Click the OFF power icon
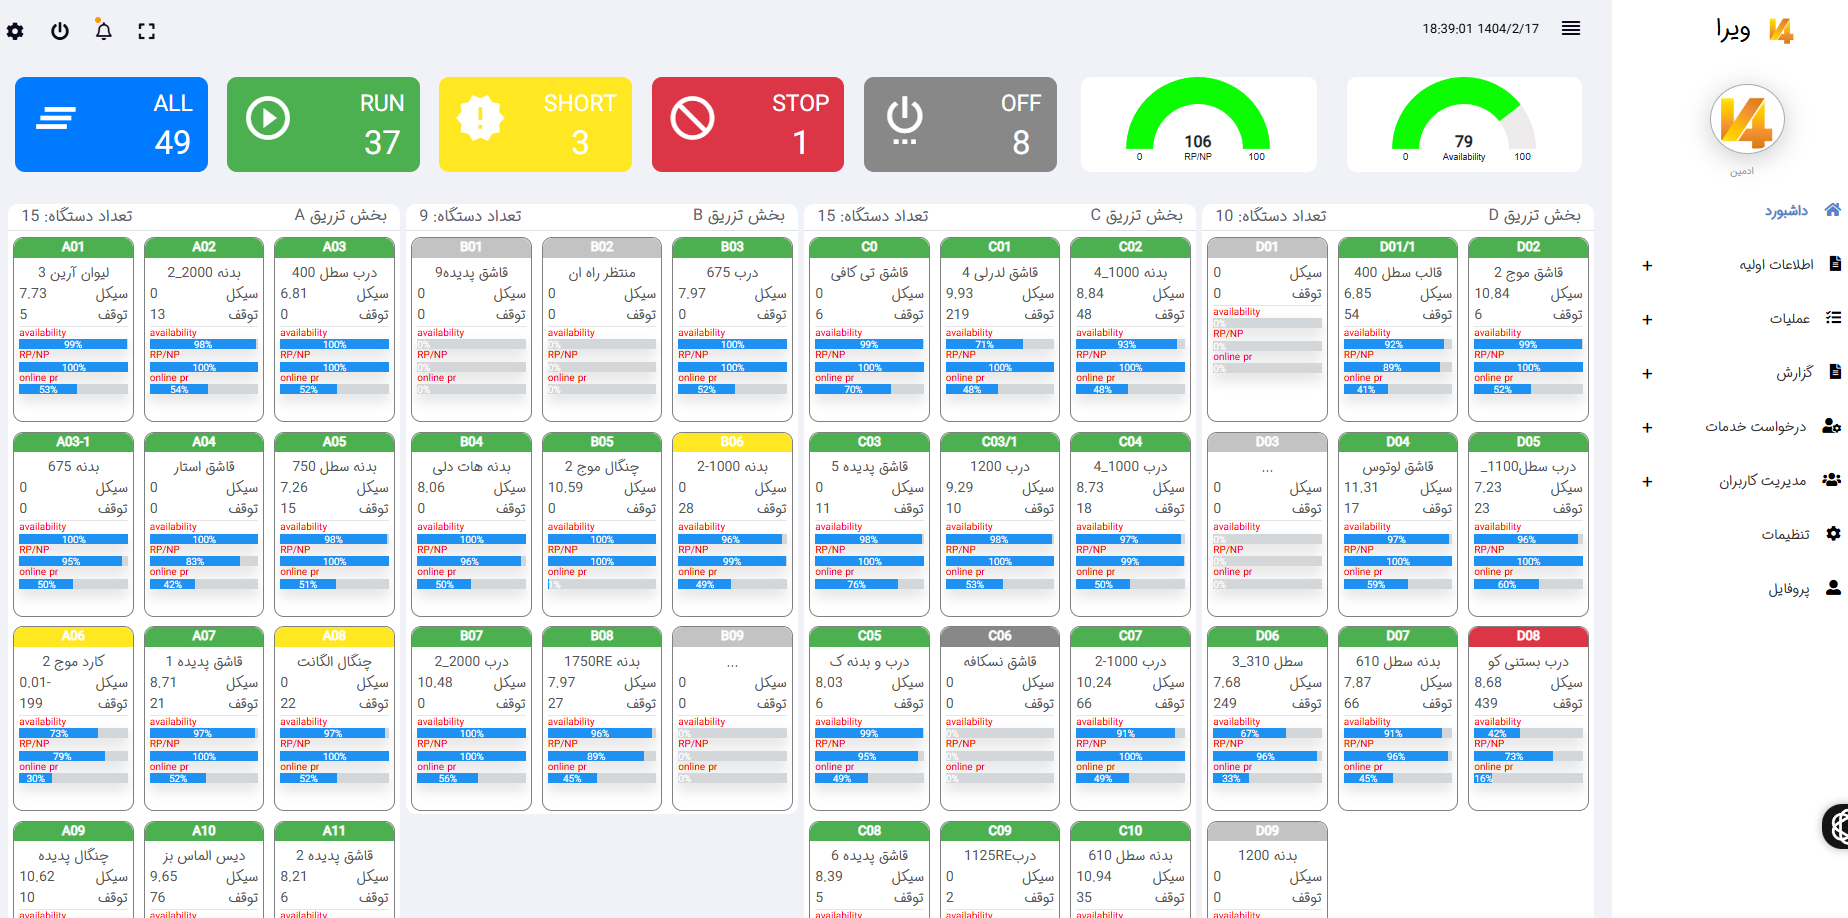The height and width of the screenshot is (918, 1848). coord(904,121)
